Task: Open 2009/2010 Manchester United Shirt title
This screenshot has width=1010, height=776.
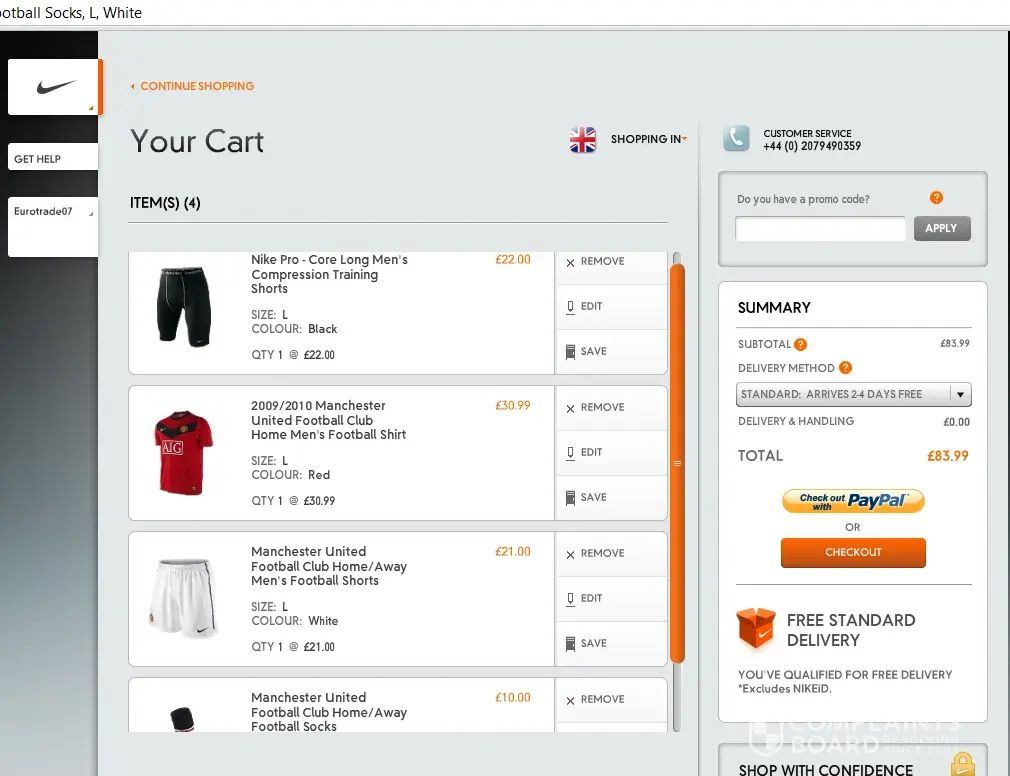Action: tap(329, 420)
